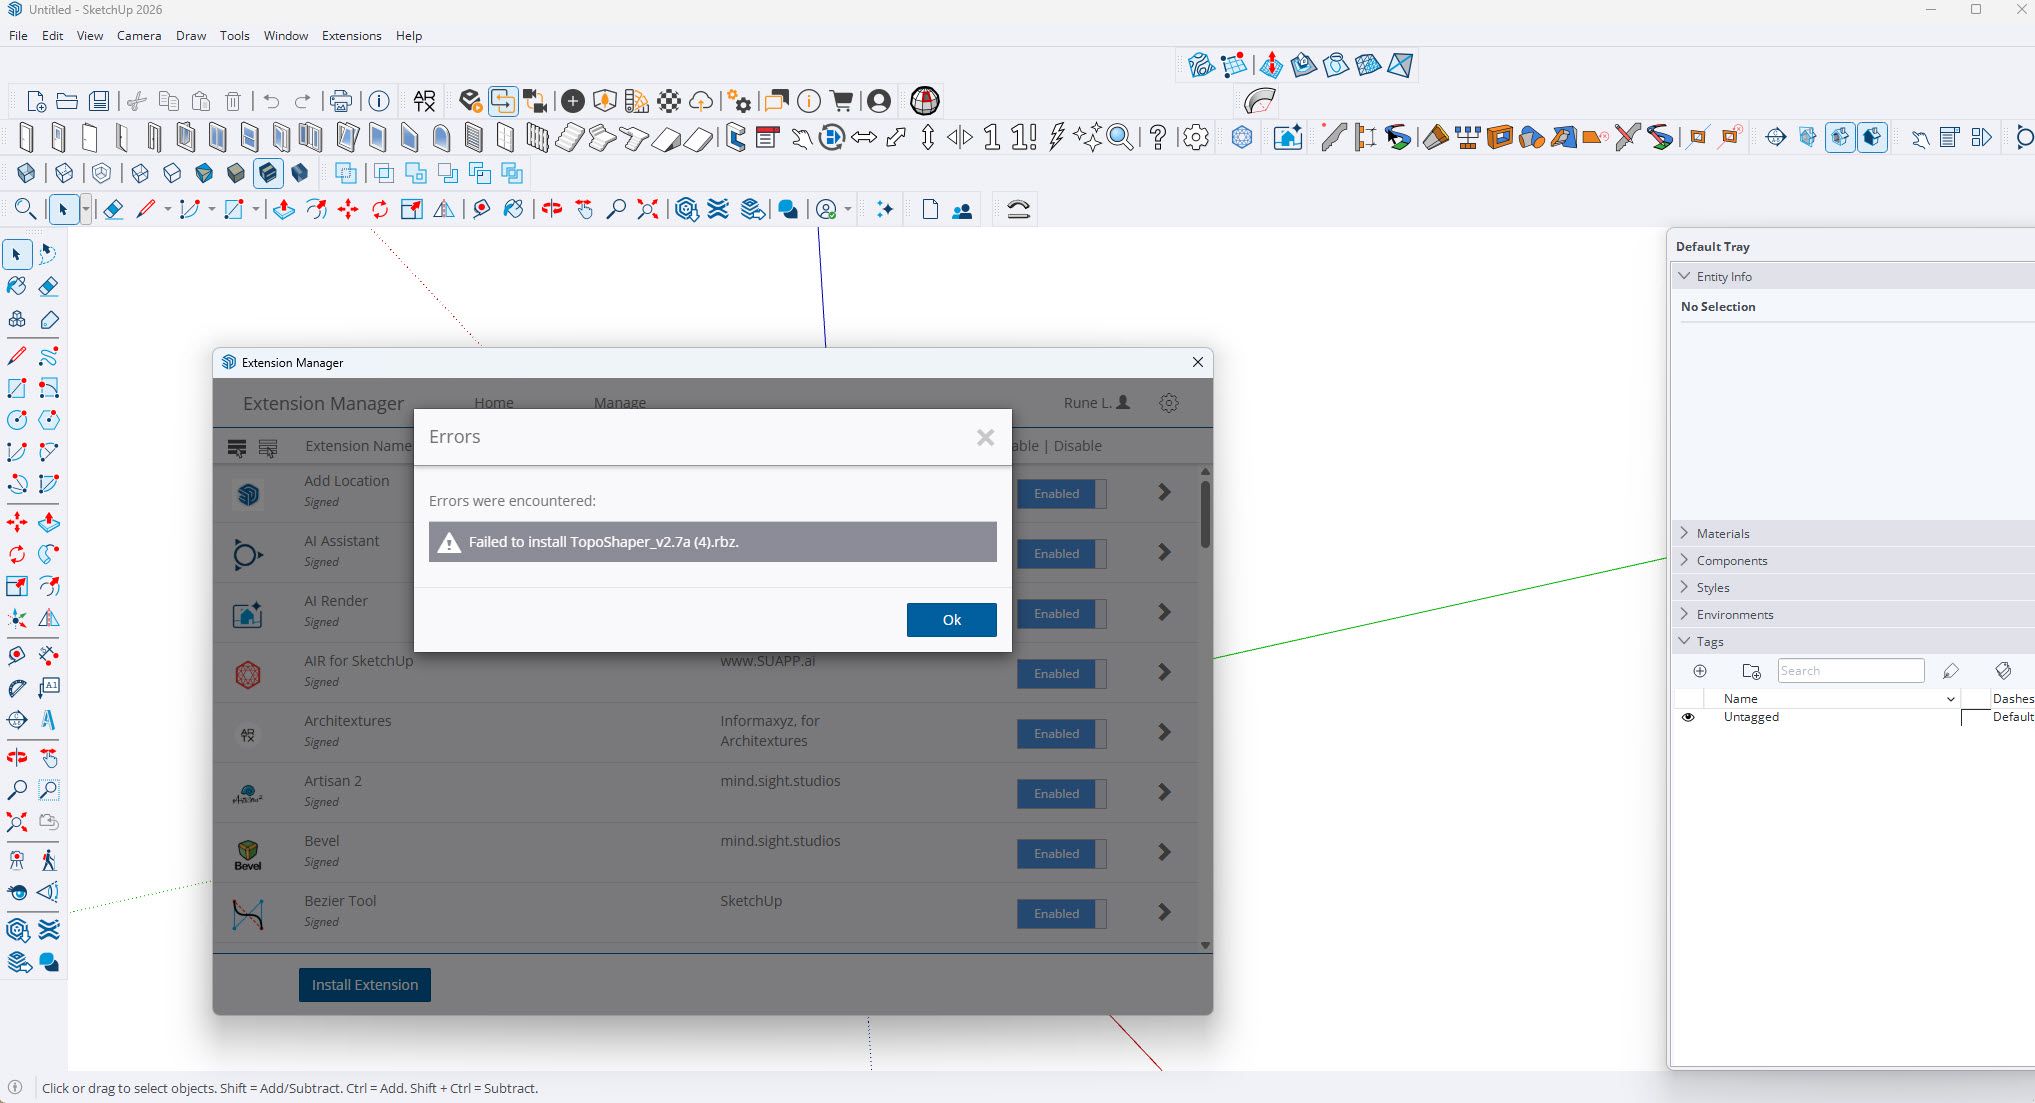Choose the Orbit camera tool

[552, 209]
